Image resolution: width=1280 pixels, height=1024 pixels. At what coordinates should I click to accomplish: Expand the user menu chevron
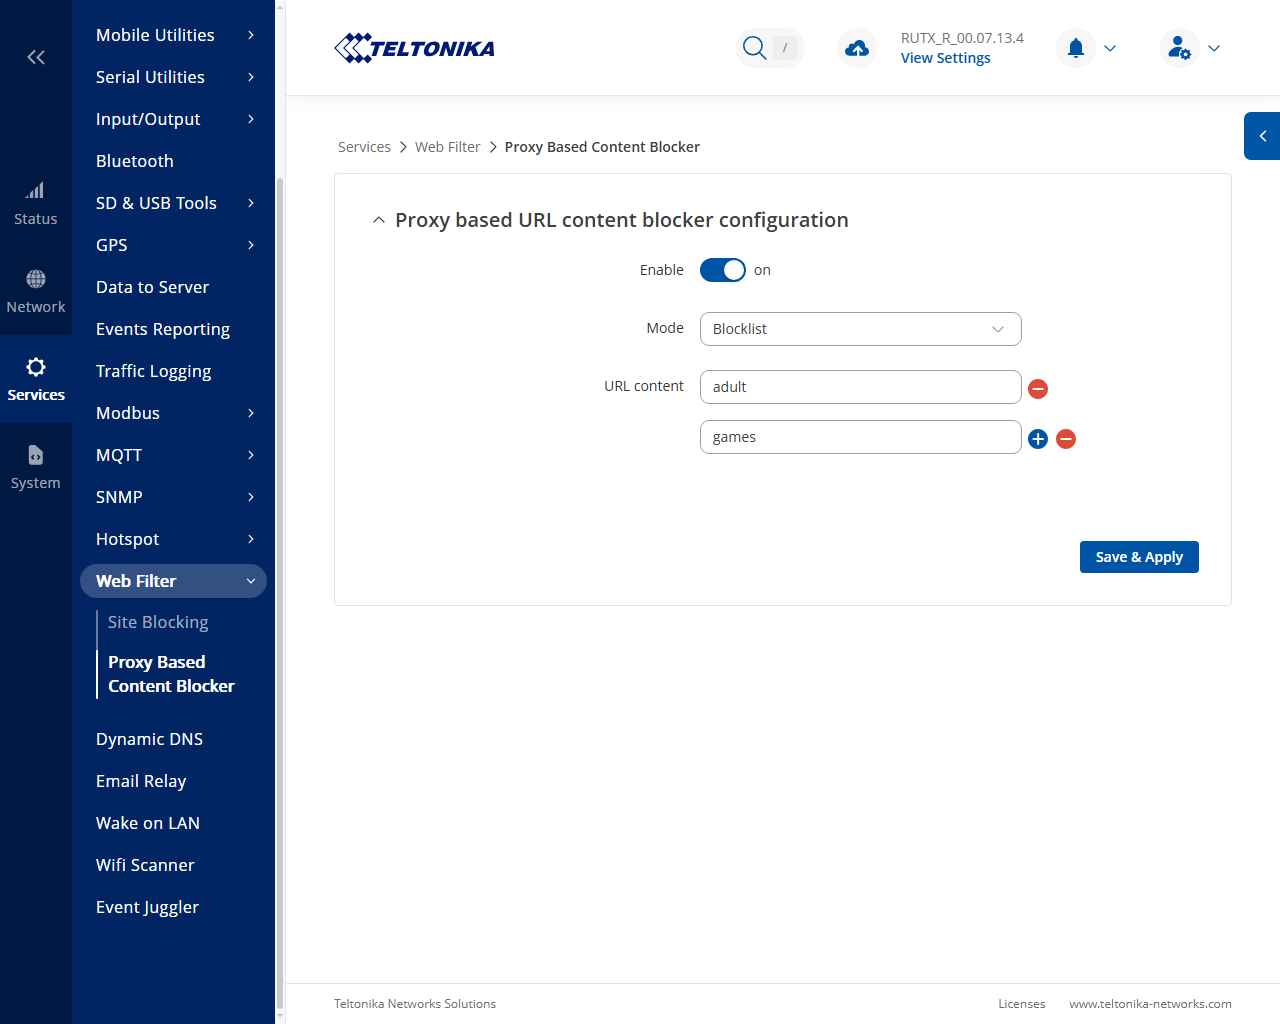click(1214, 48)
